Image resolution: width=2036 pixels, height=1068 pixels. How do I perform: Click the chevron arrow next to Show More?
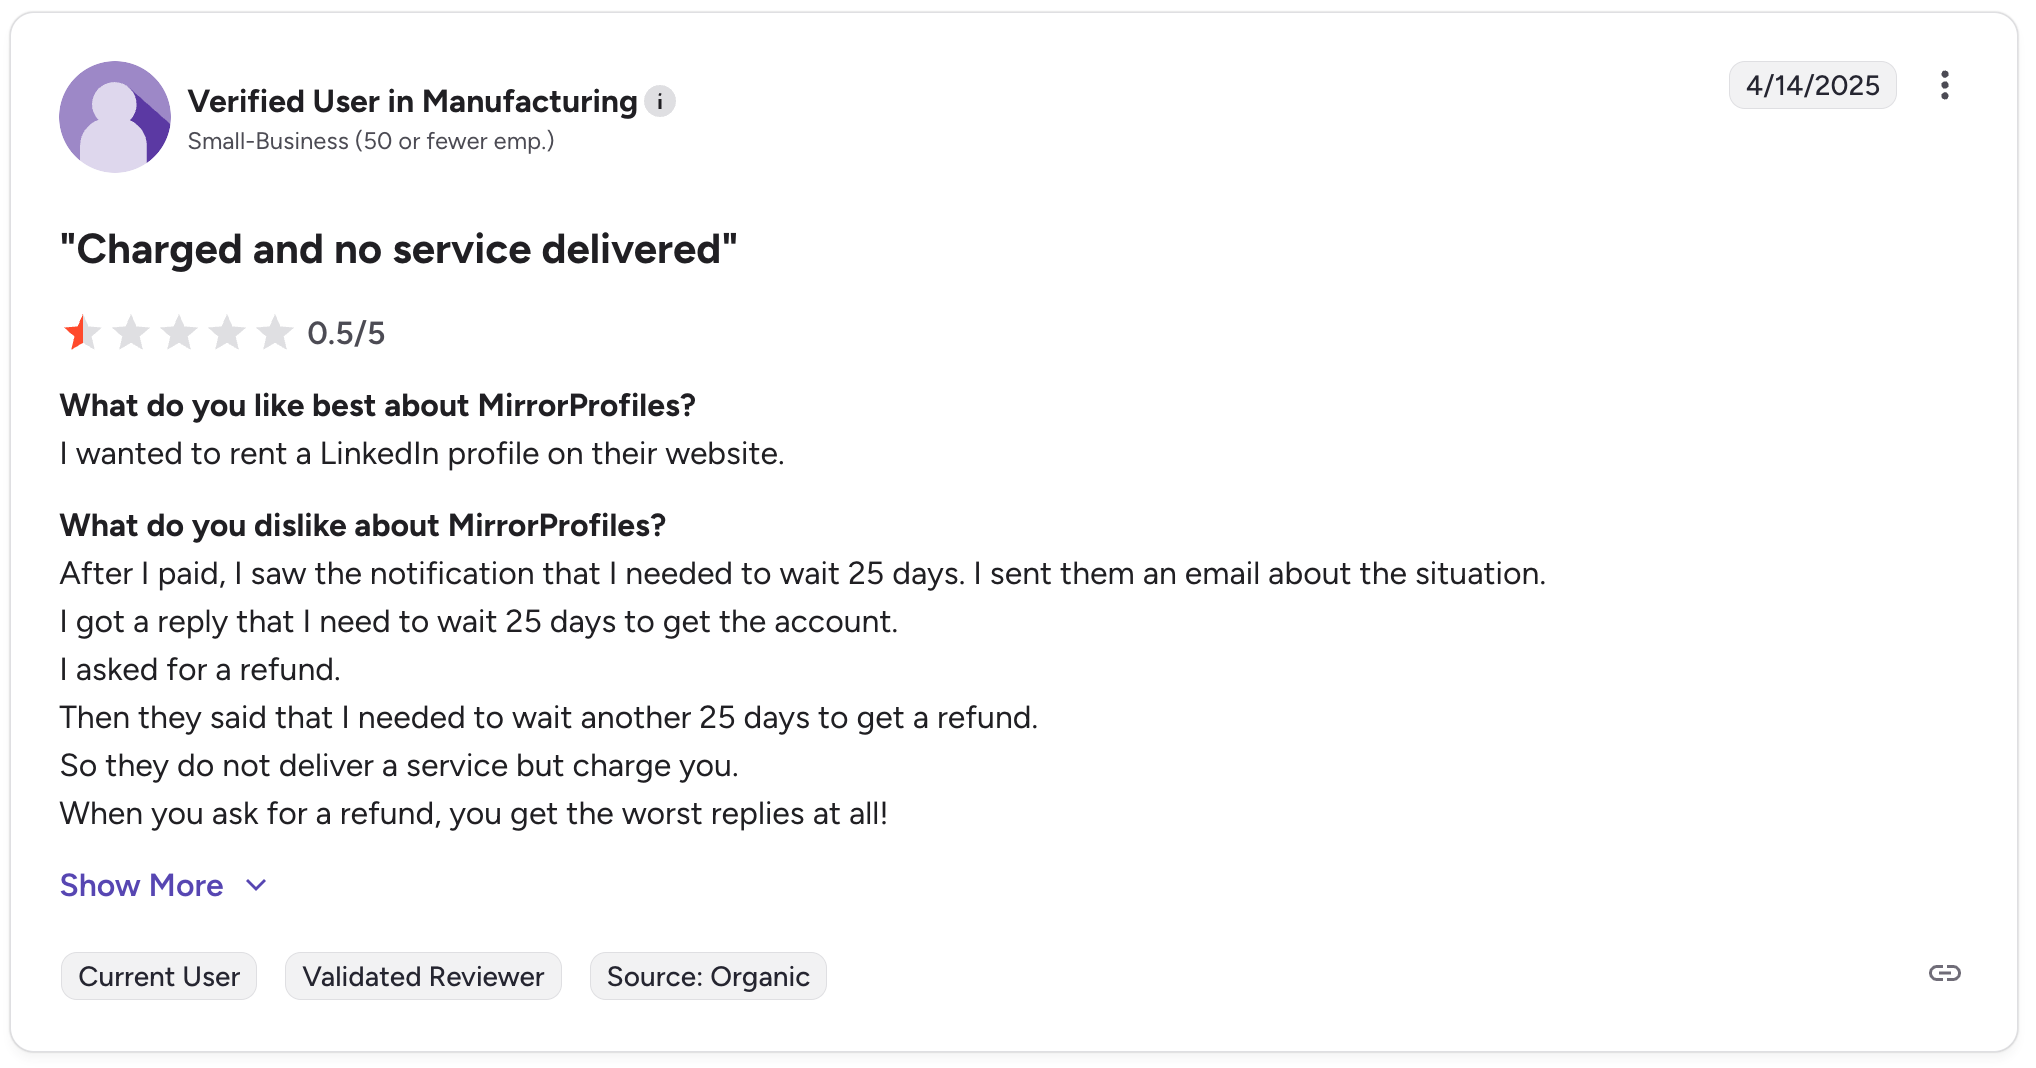256,885
